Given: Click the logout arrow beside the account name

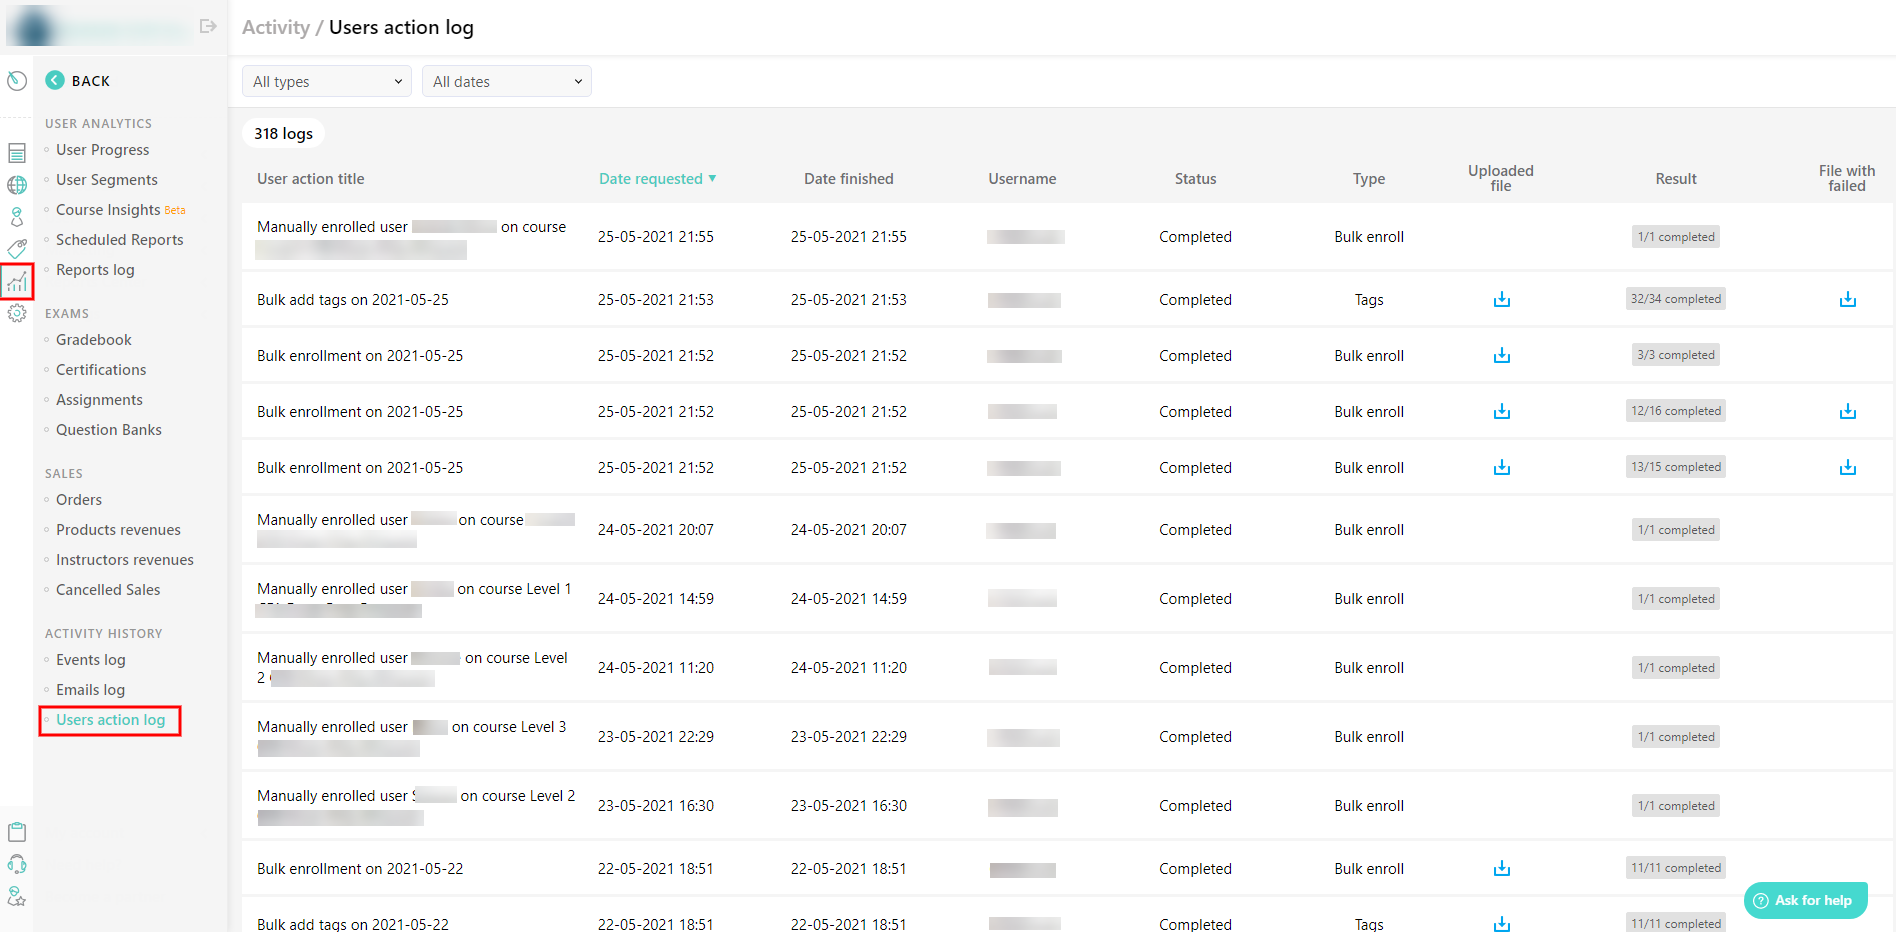Looking at the screenshot, I should coord(208,26).
